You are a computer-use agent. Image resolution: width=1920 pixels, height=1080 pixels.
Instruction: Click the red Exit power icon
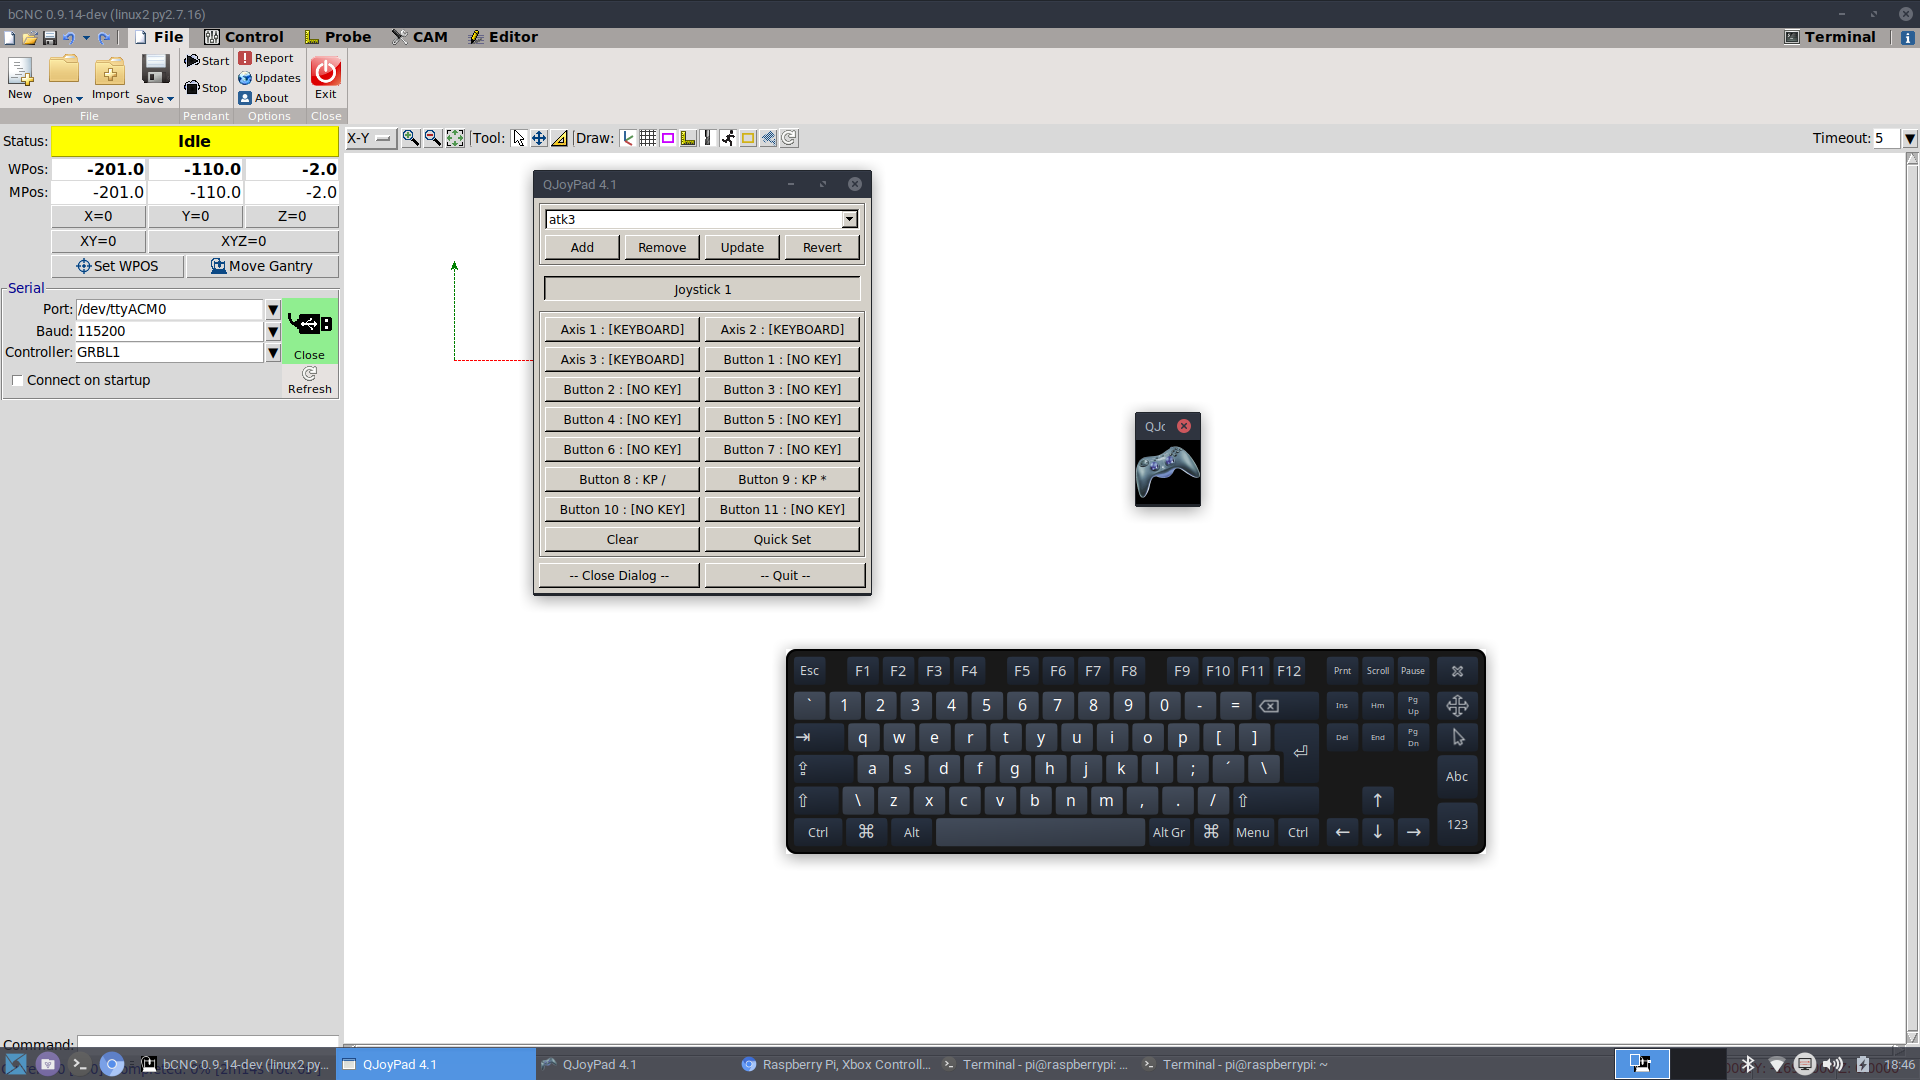coord(325,72)
